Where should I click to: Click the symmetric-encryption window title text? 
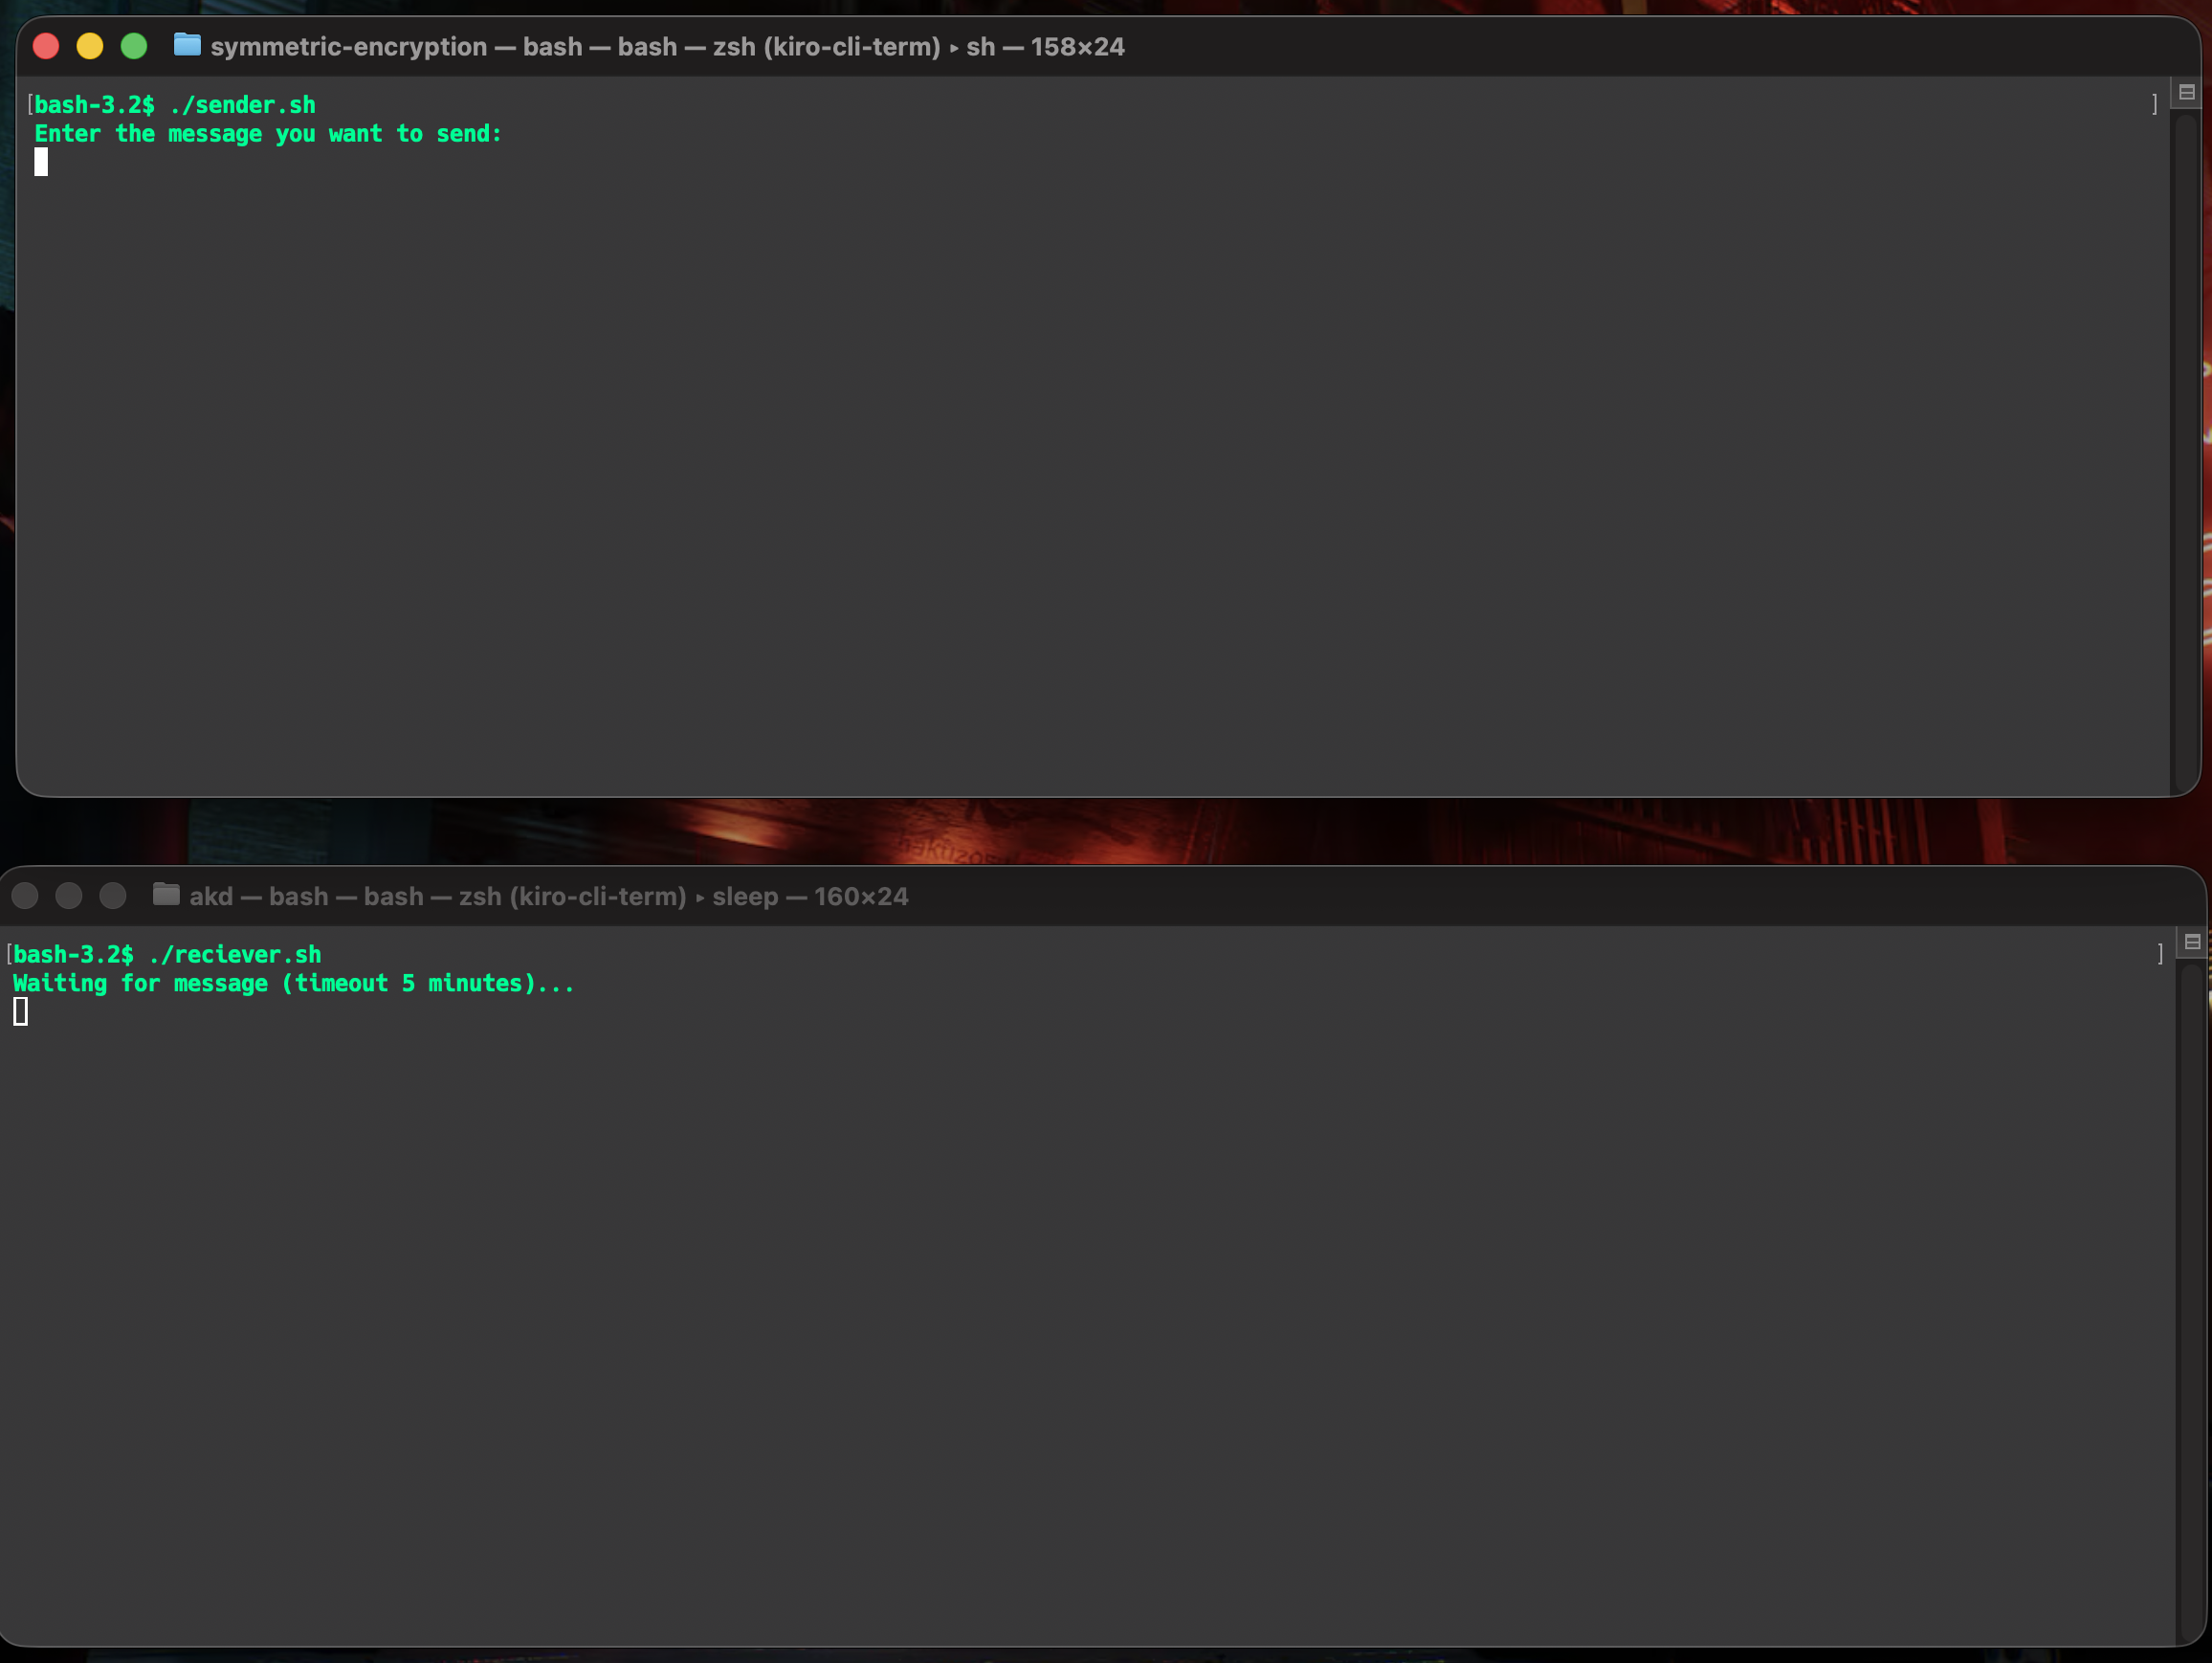pyautogui.click(x=667, y=47)
